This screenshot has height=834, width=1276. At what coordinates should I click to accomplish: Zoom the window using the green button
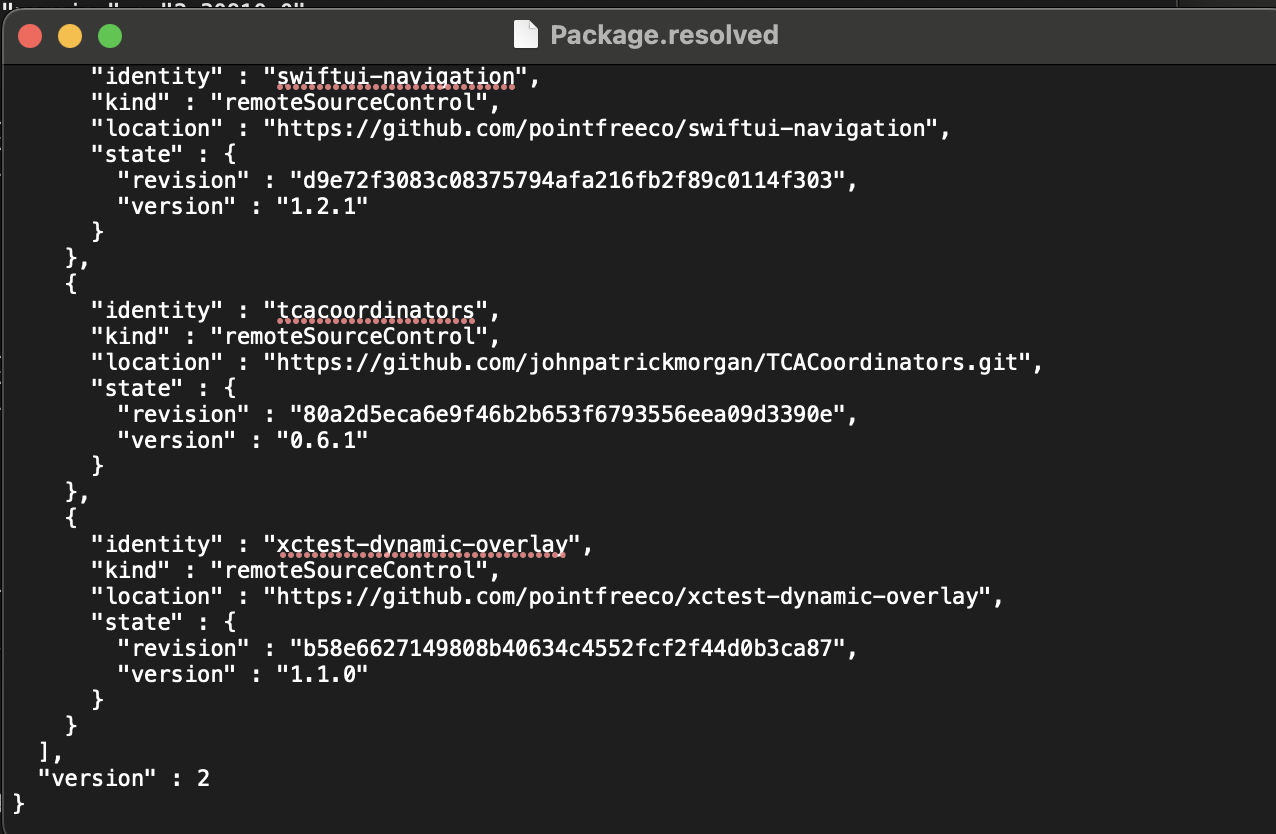pos(110,36)
